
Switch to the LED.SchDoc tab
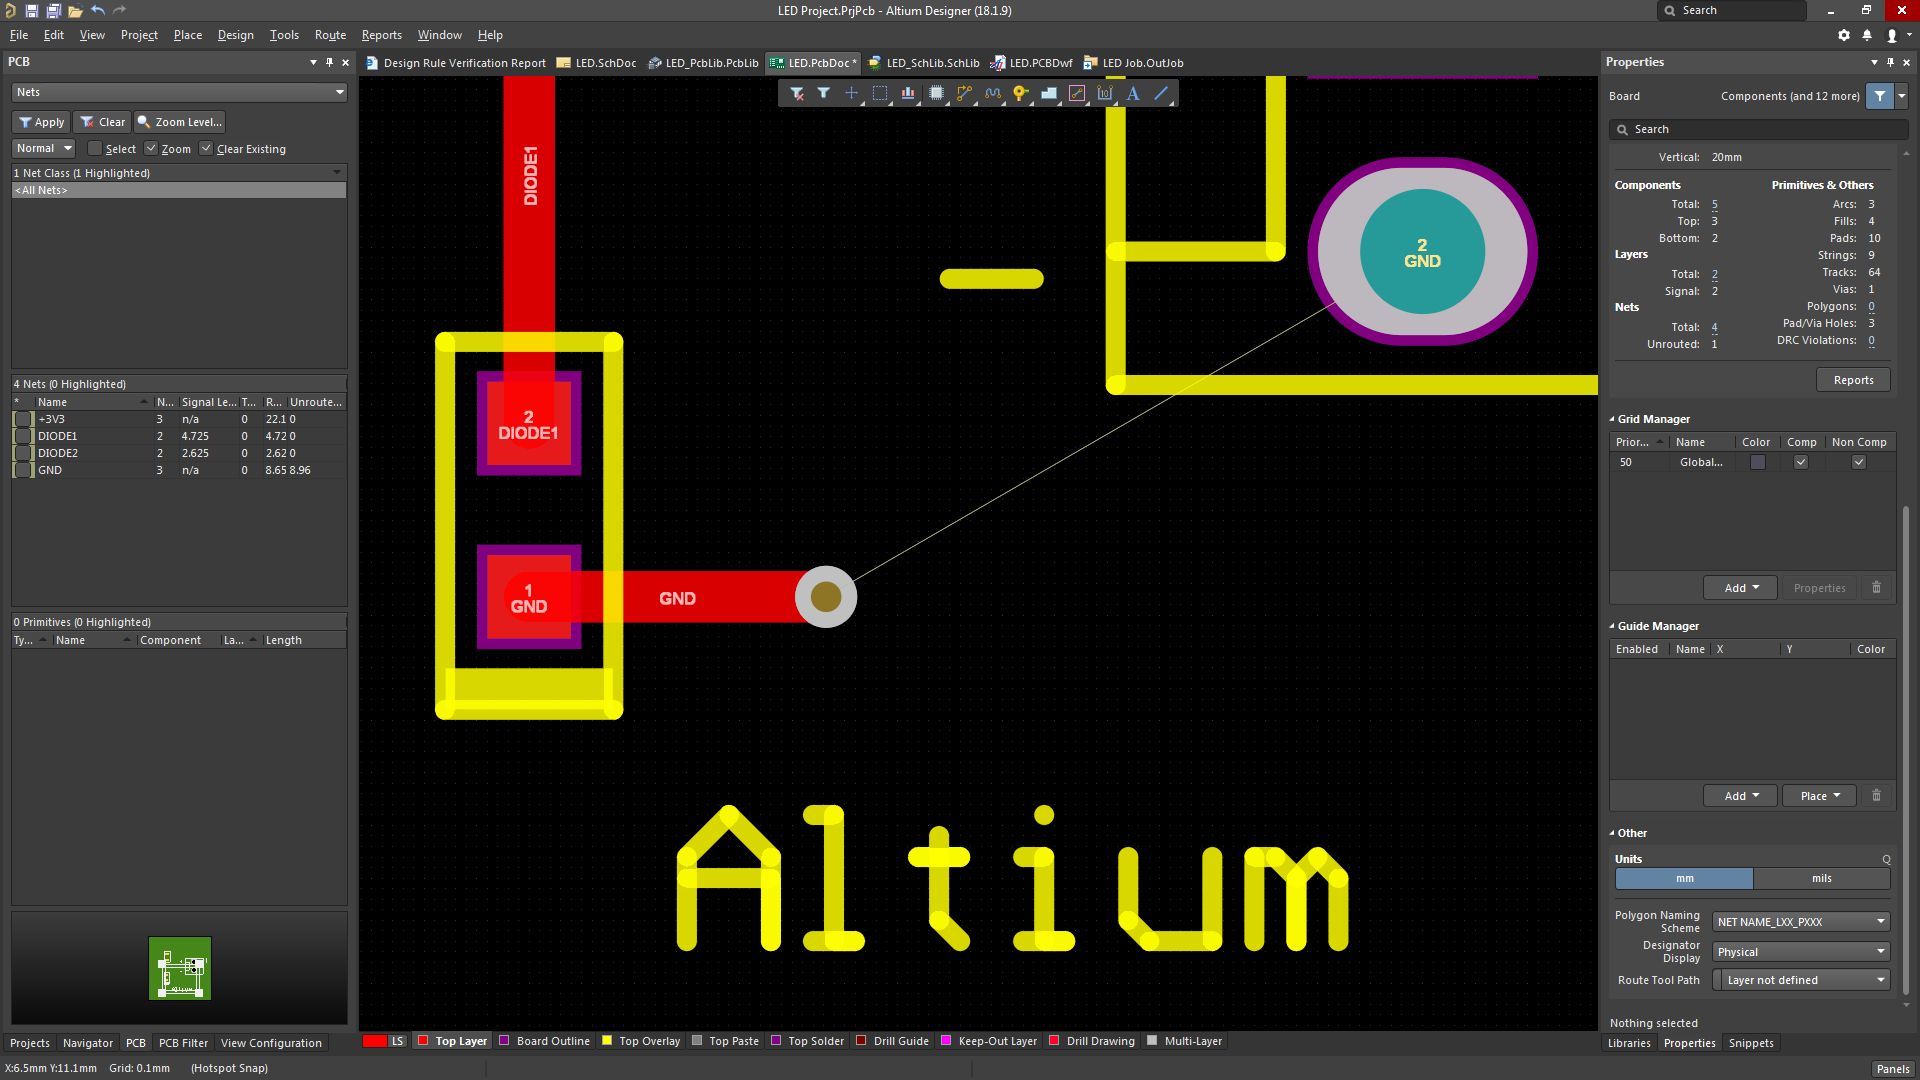coord(597,63)
